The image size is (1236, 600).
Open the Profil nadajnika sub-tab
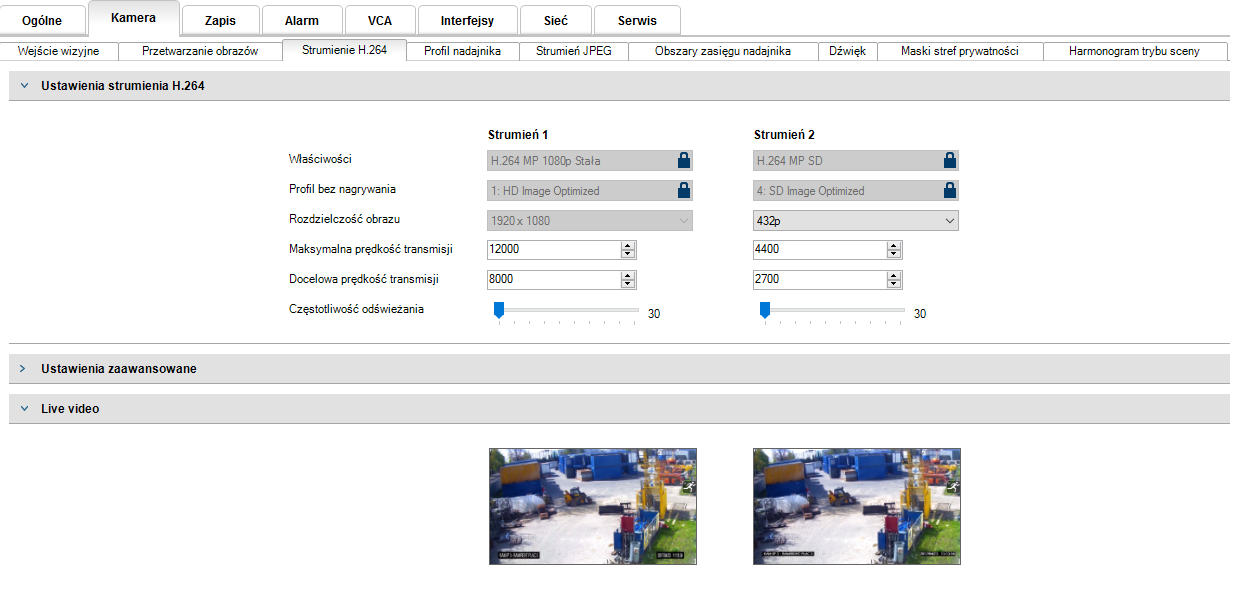tap(463, 51)
